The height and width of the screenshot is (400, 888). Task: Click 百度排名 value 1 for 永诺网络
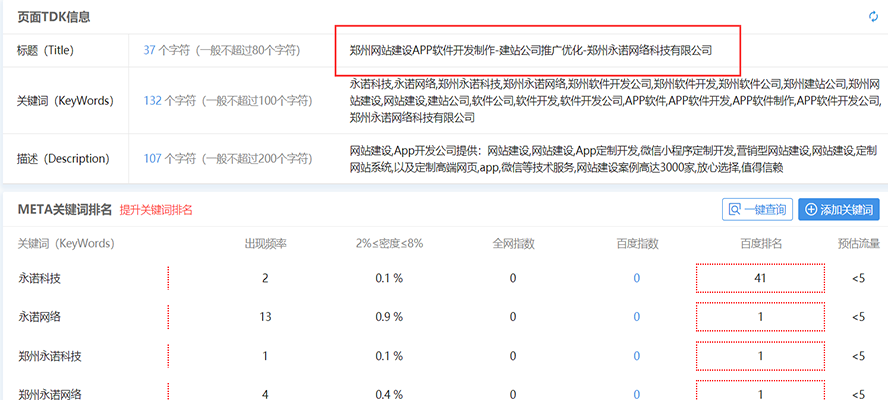pos(760,317)
